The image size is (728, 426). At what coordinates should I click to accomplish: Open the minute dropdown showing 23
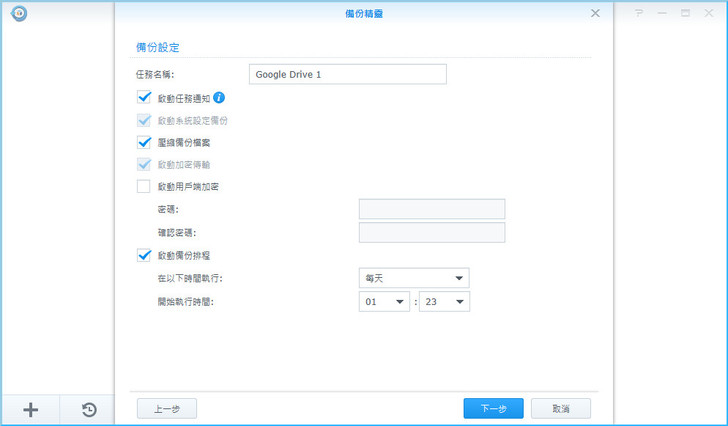tap(444, 301)
